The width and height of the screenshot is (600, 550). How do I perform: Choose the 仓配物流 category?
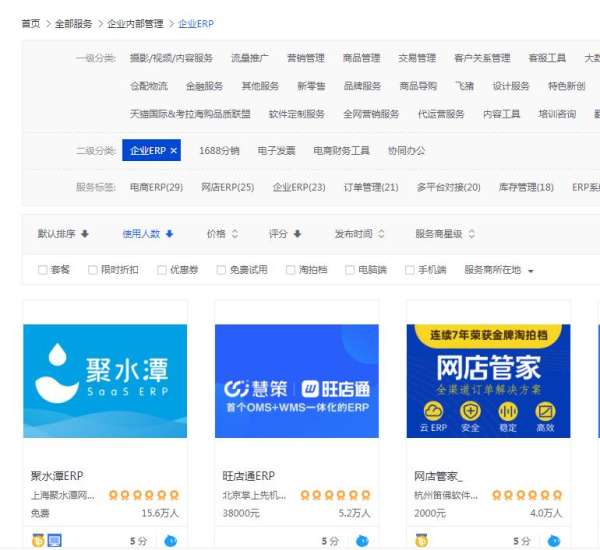149,86
